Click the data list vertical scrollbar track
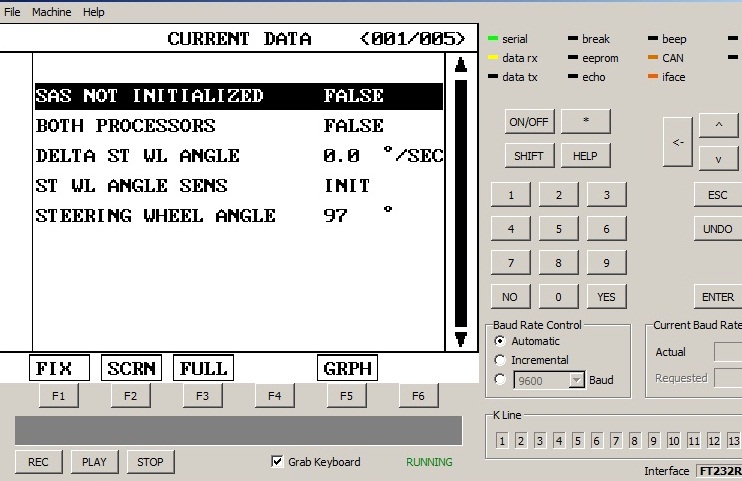Image resolution: width=742 pixels, height=481 pixels. click(460, 200)
